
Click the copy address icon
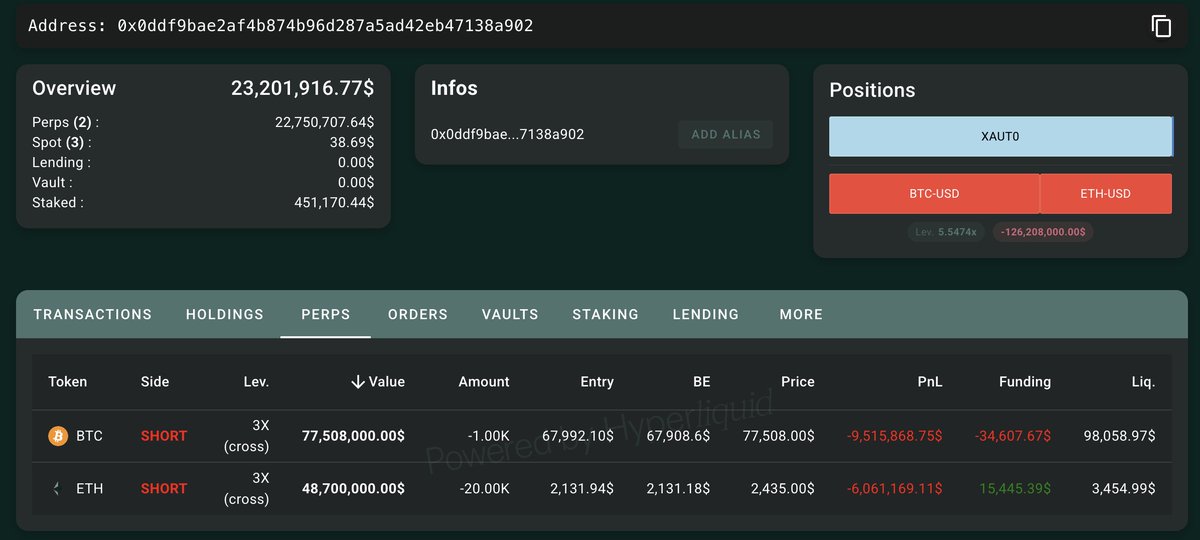(1161, 26)
